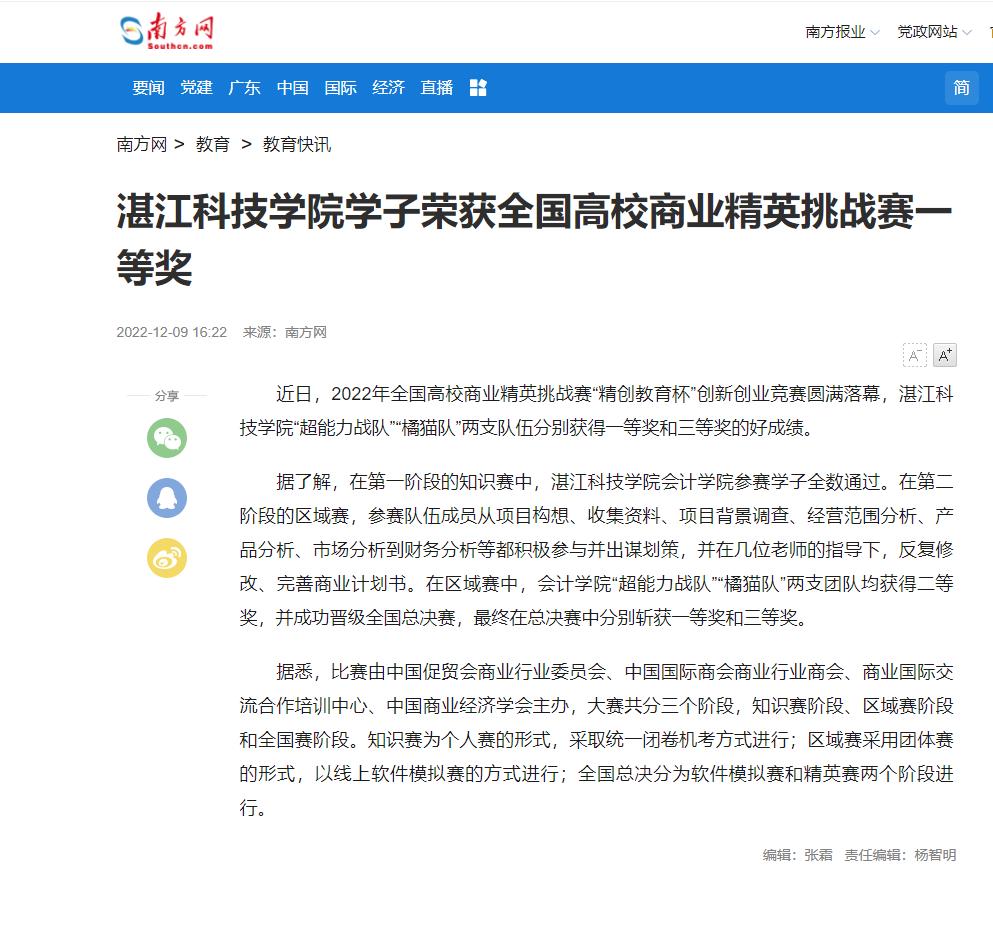Open the Southcn.com logo homepage
This screenshot has width=993, height=930.
(167, 31)
